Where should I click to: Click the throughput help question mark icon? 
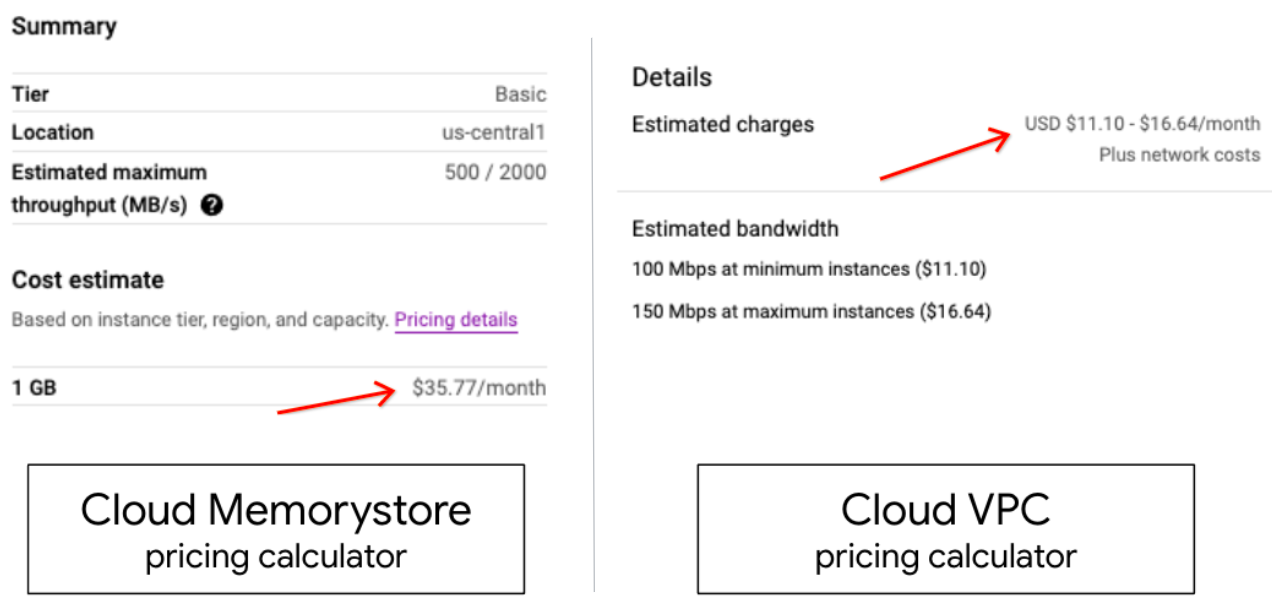(211, 205)
